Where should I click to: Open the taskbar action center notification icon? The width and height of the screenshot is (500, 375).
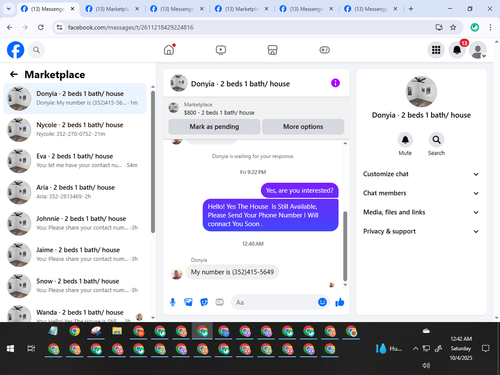486,349
